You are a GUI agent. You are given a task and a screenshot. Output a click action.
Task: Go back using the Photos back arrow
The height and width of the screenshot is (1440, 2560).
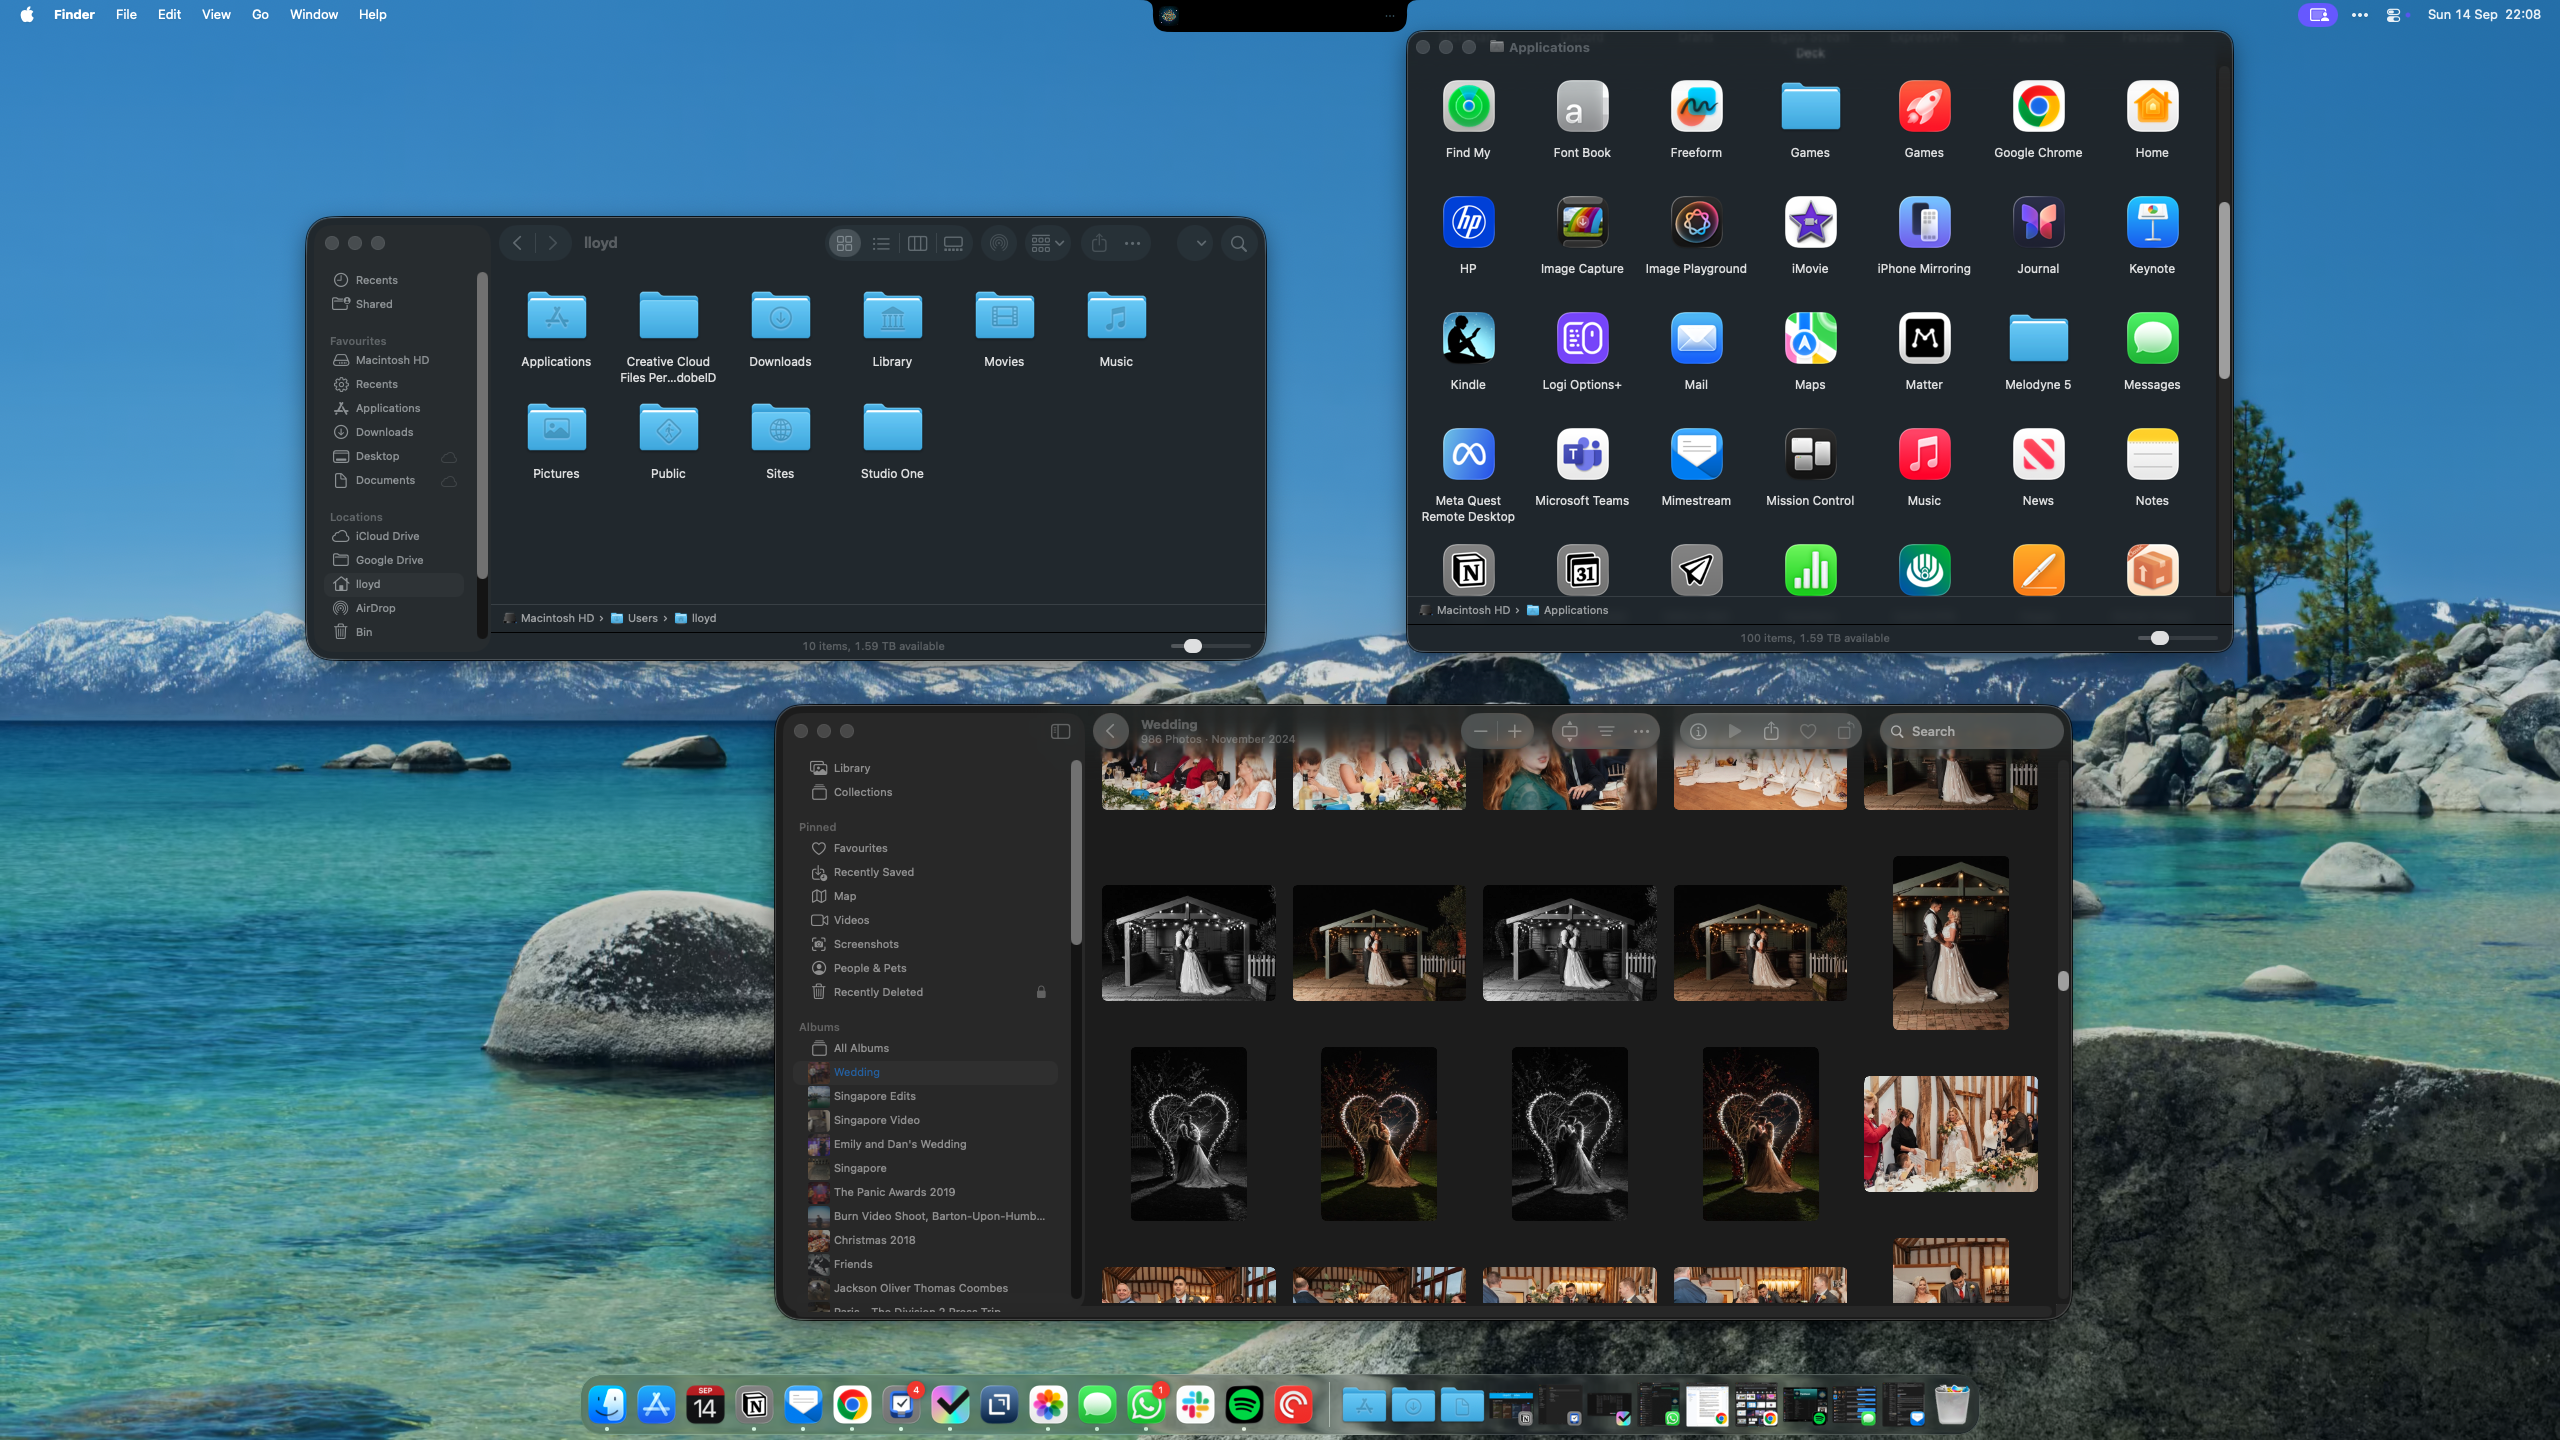1112,731
